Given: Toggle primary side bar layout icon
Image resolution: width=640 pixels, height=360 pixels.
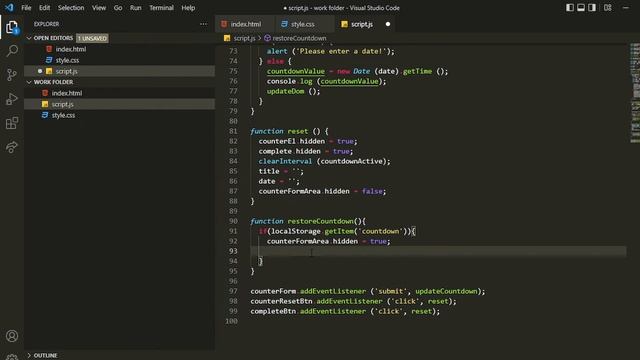Looking at the screenshot, I should pyautogui.click(x=570, y=8).
